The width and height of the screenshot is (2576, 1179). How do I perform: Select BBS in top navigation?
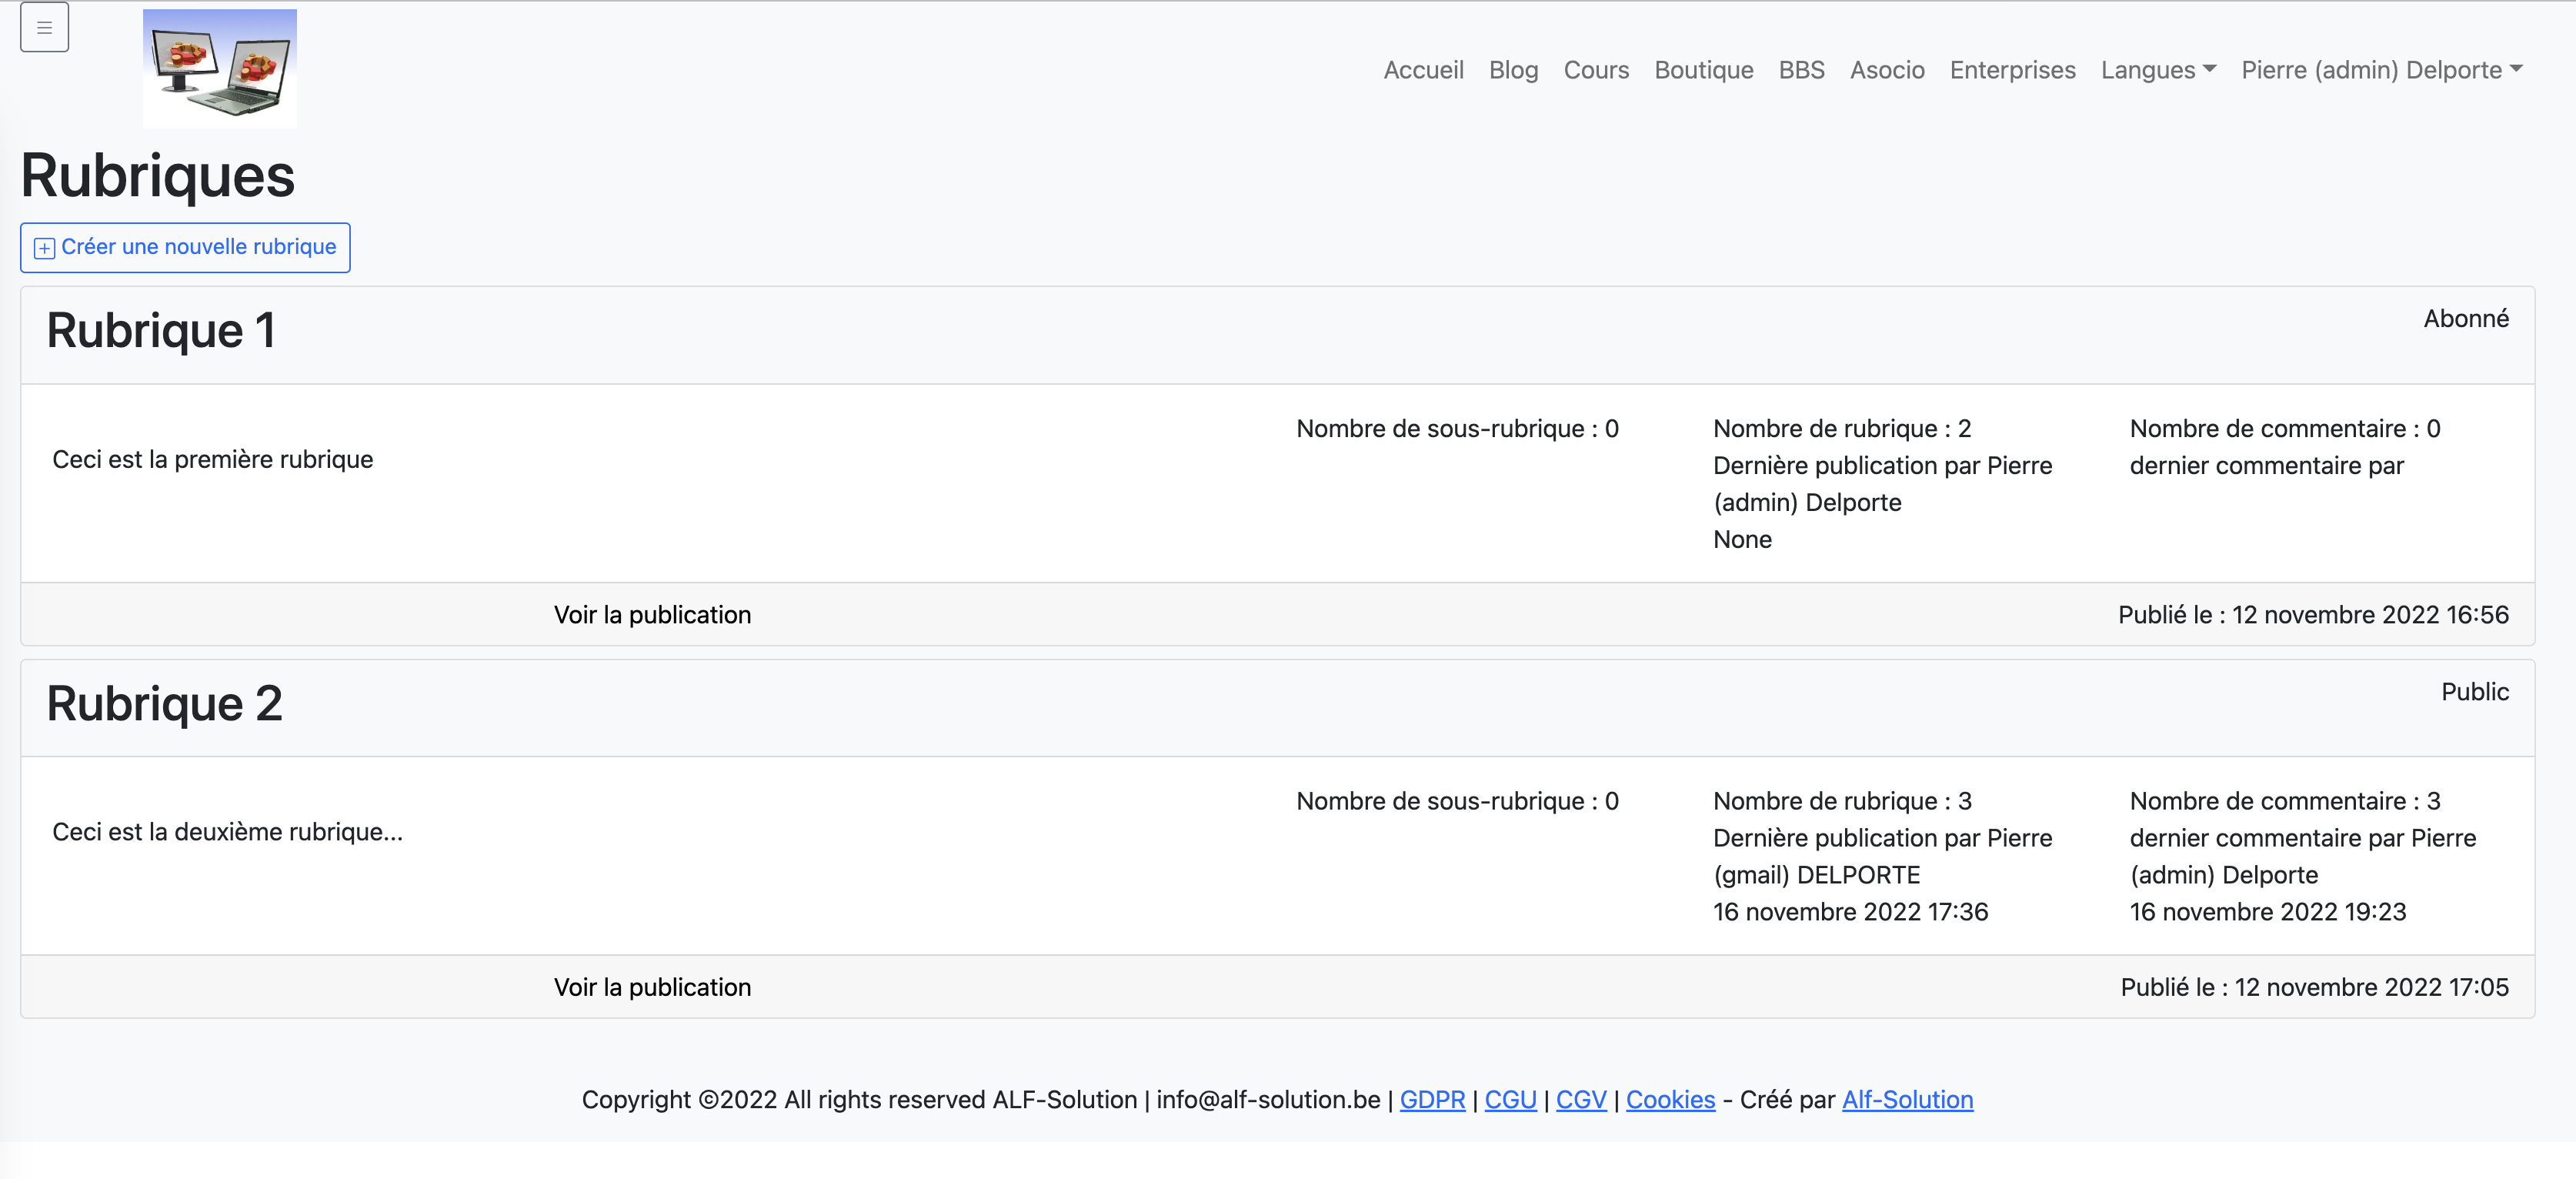click(1801, 70)
